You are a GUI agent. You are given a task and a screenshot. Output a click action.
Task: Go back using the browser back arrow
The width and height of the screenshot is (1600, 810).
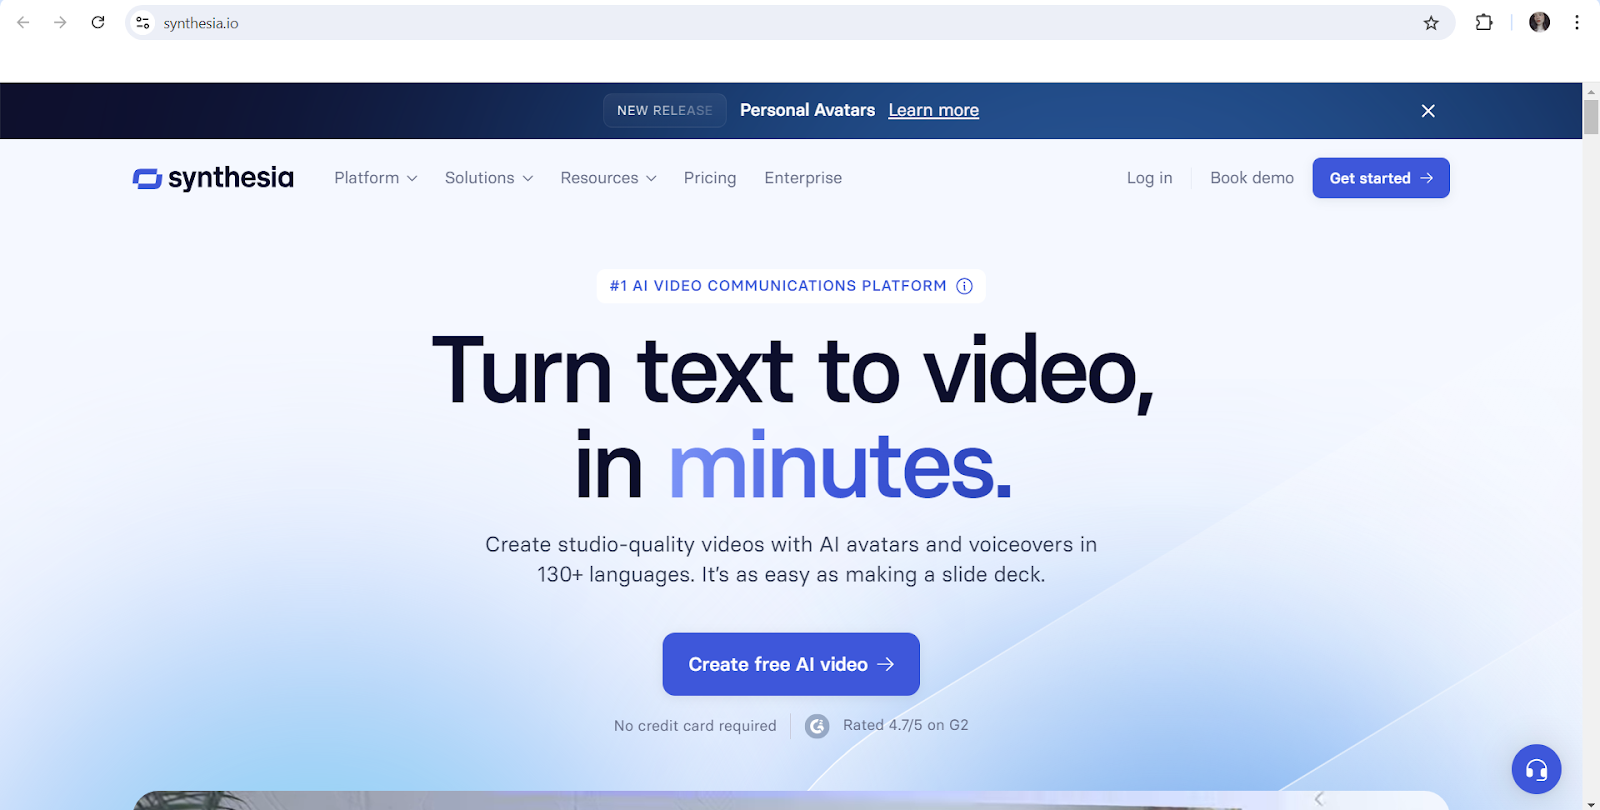point(23,22)
